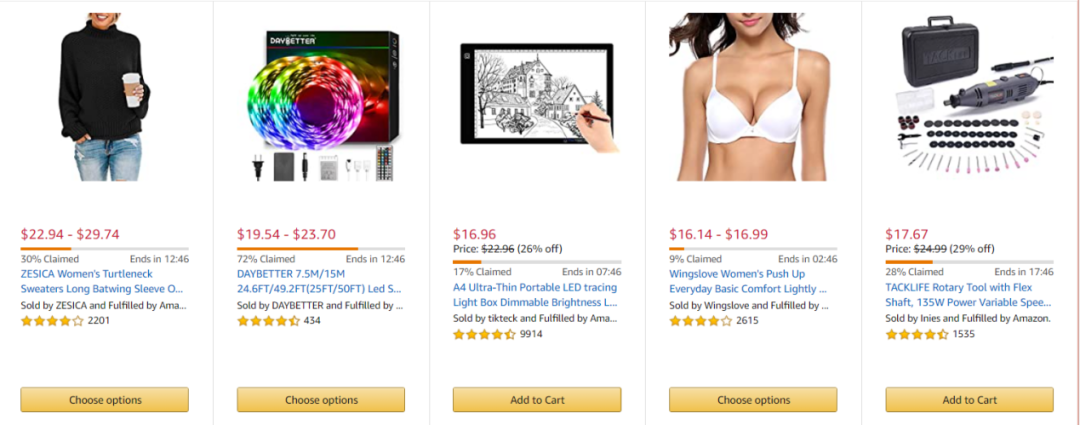Open the star rating with 434 reviews
The height and width of the screenshot is (425, 1080).
pos(269,320)
